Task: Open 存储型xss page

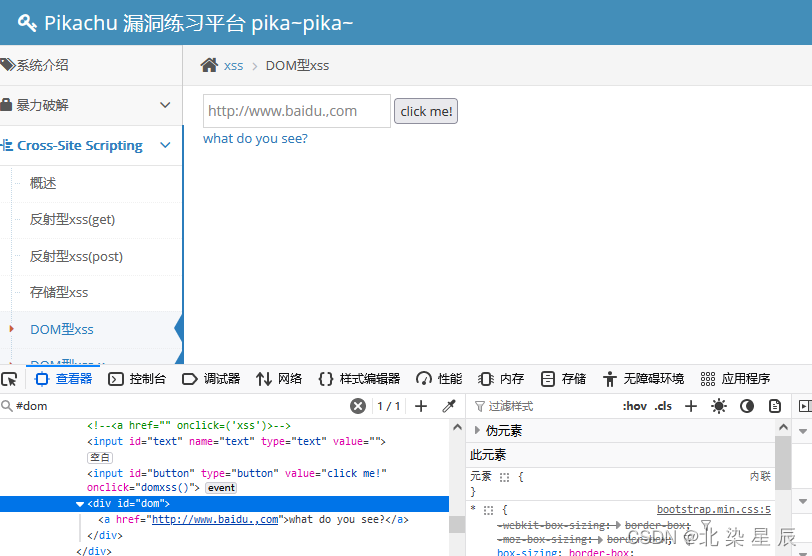Action: (59, 292)
